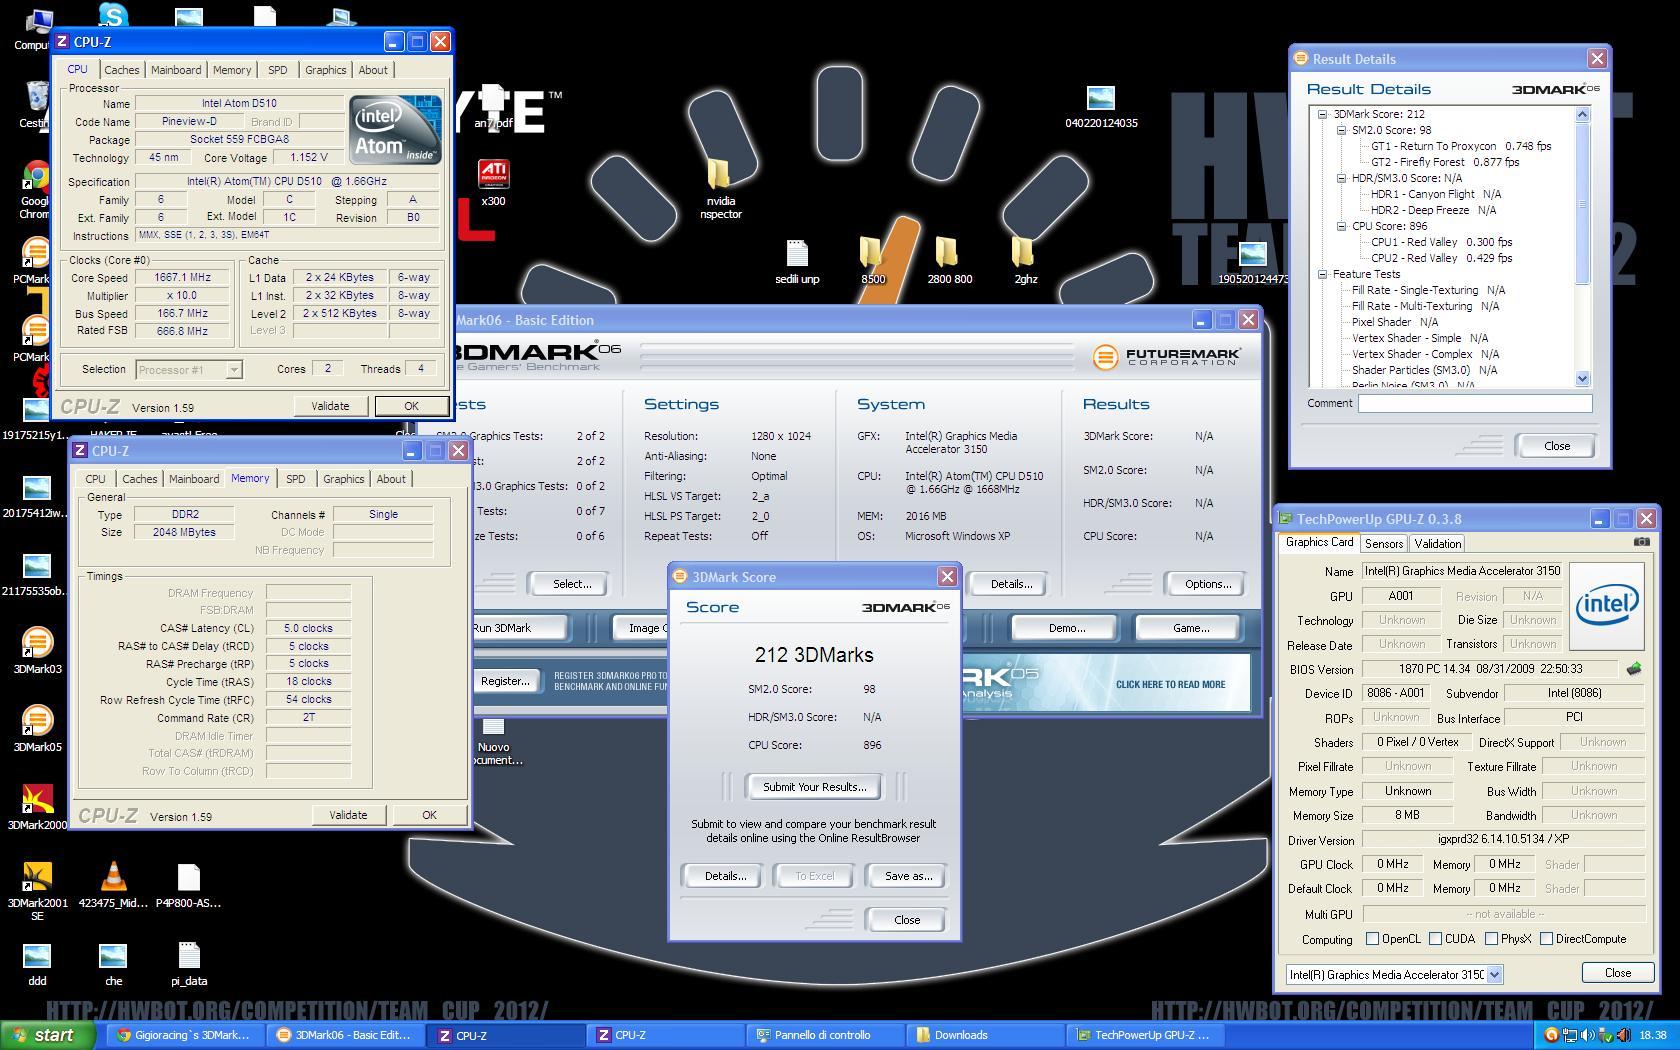Toggle the CUDA checkbox in GPU-Z

(x=1435, y=939)
